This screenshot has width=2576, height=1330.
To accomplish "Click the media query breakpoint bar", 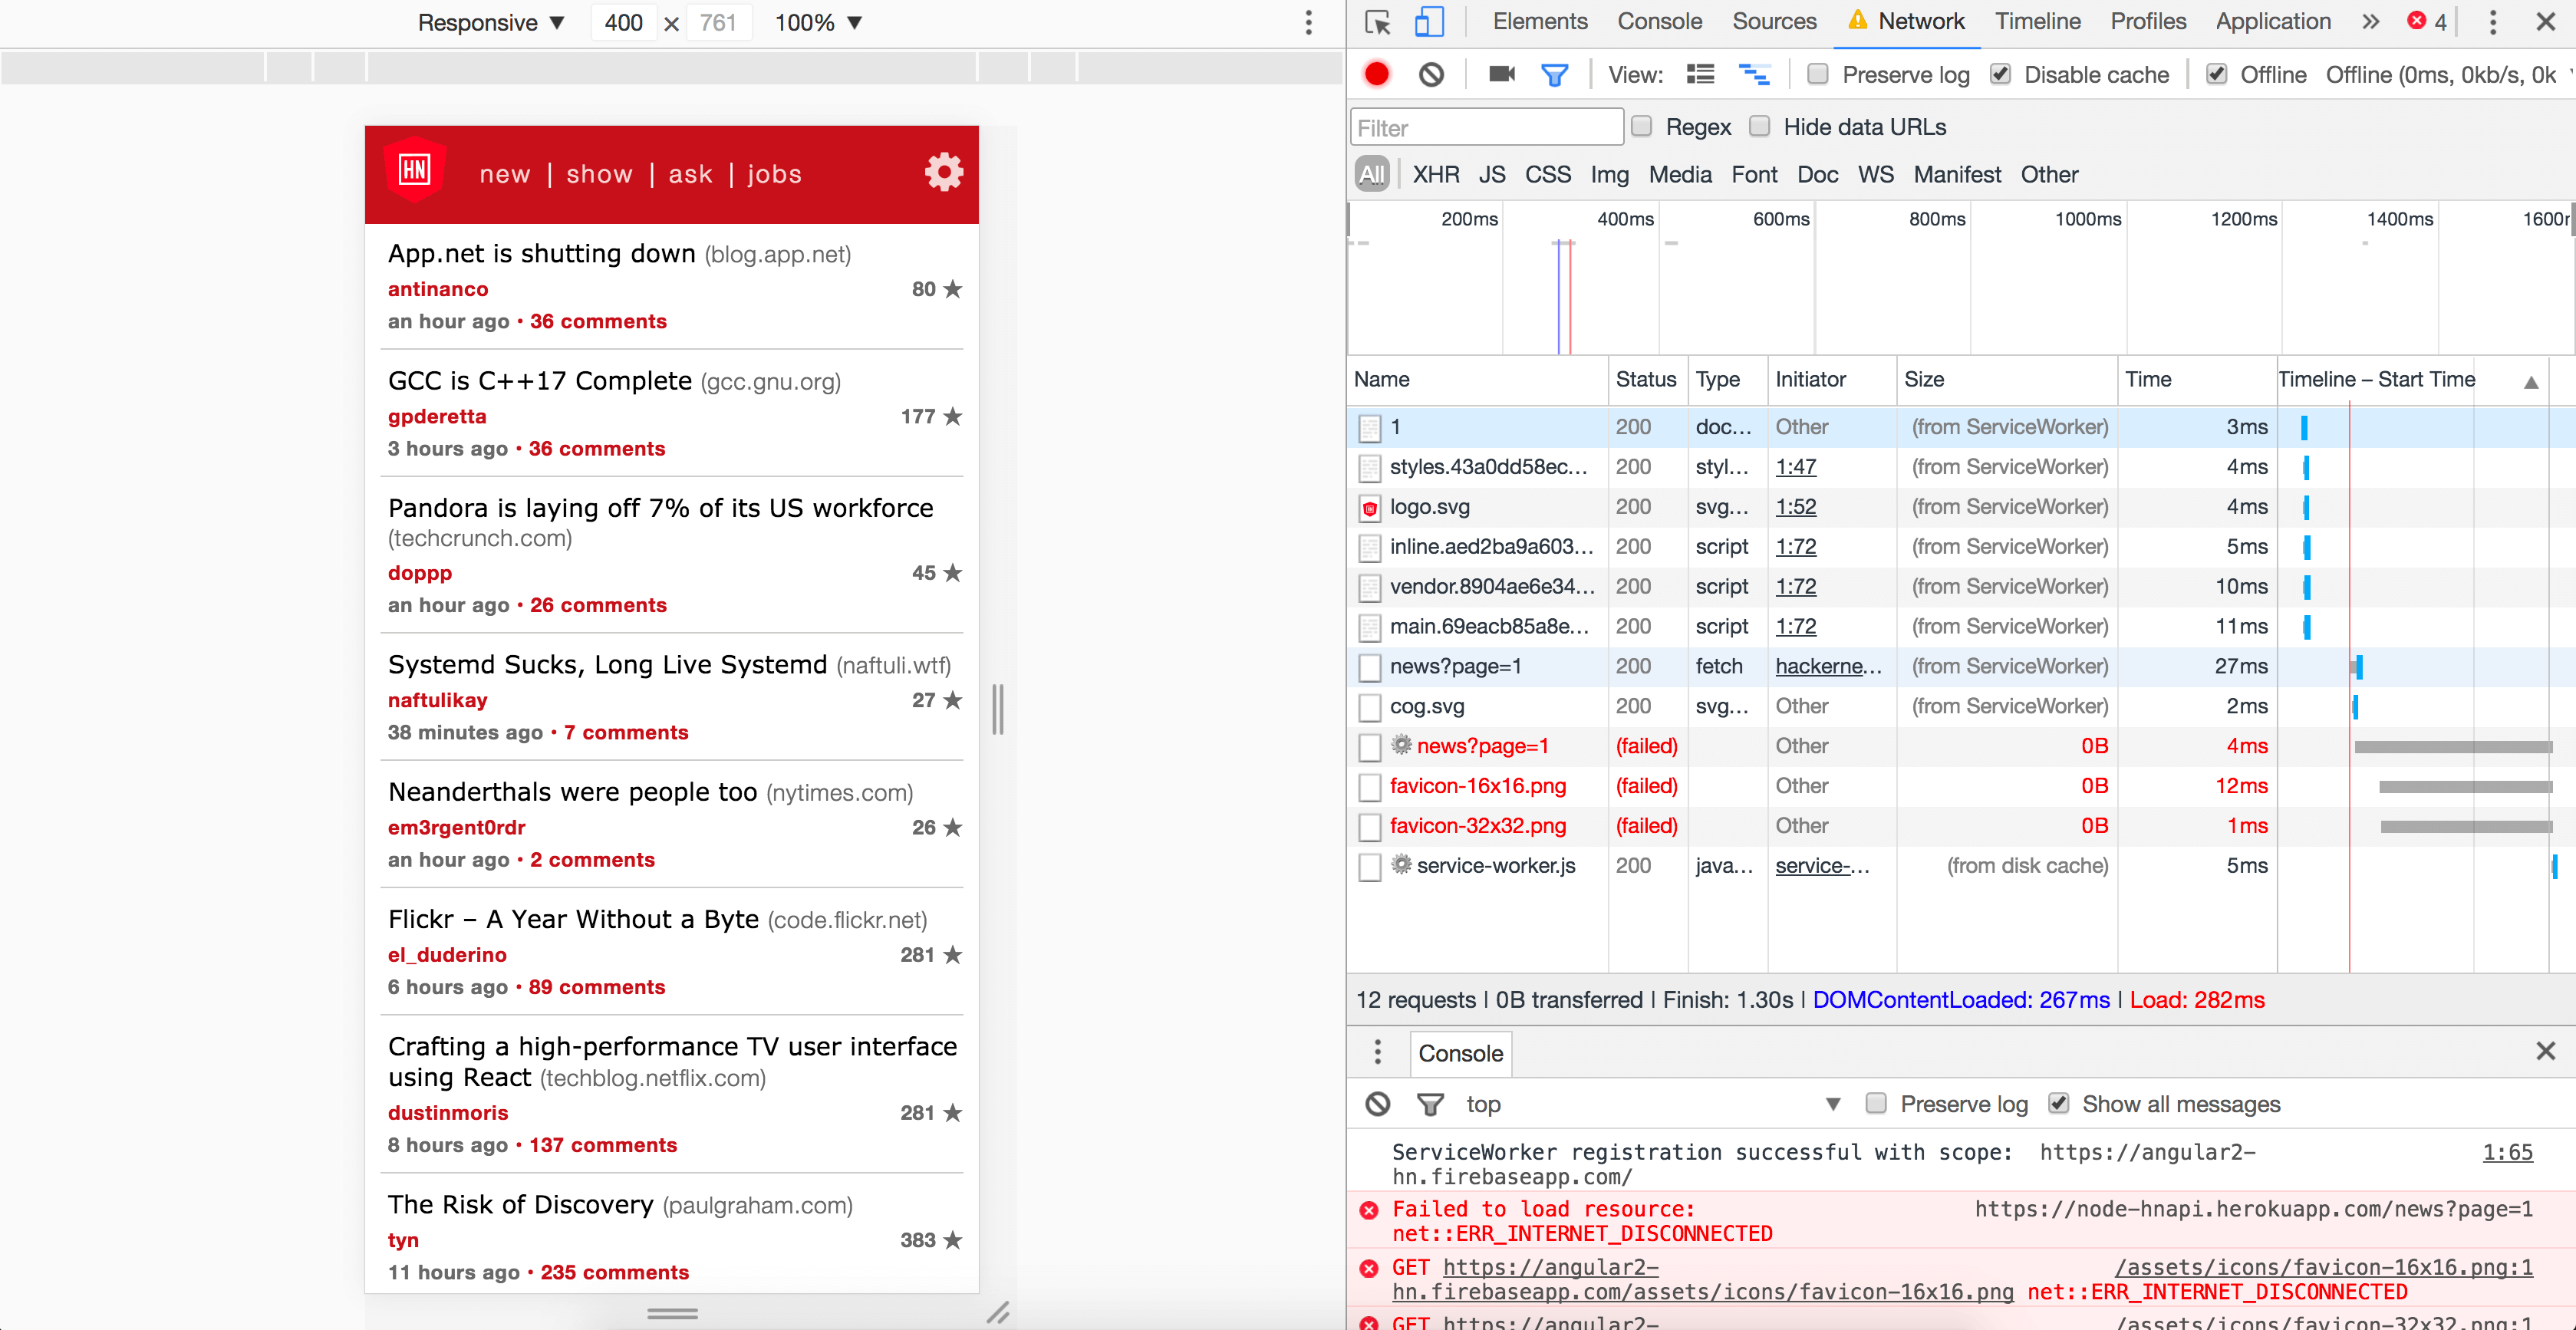I will [x=671, y=67].
